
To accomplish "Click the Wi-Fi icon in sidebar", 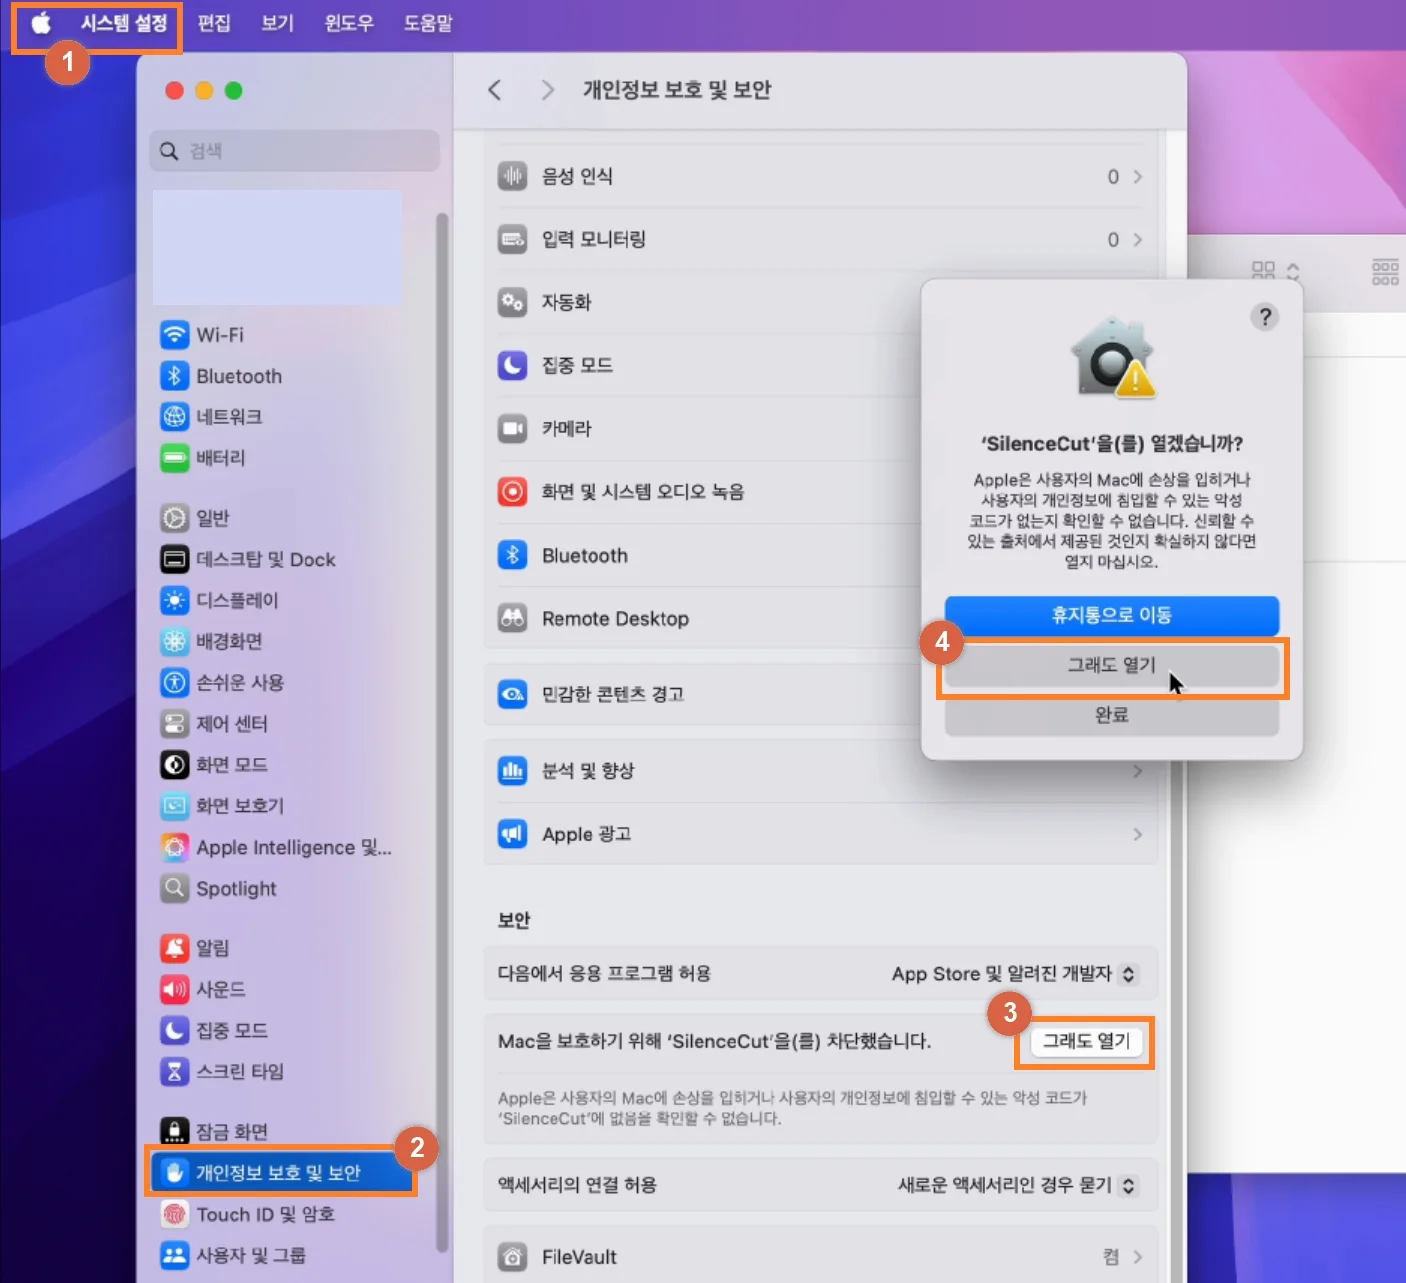I will [175, 335].
